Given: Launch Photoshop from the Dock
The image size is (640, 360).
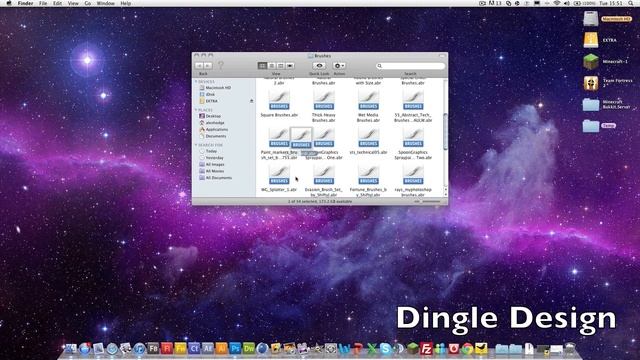Looking at the screenshot, I should click(x=235, y=349).
